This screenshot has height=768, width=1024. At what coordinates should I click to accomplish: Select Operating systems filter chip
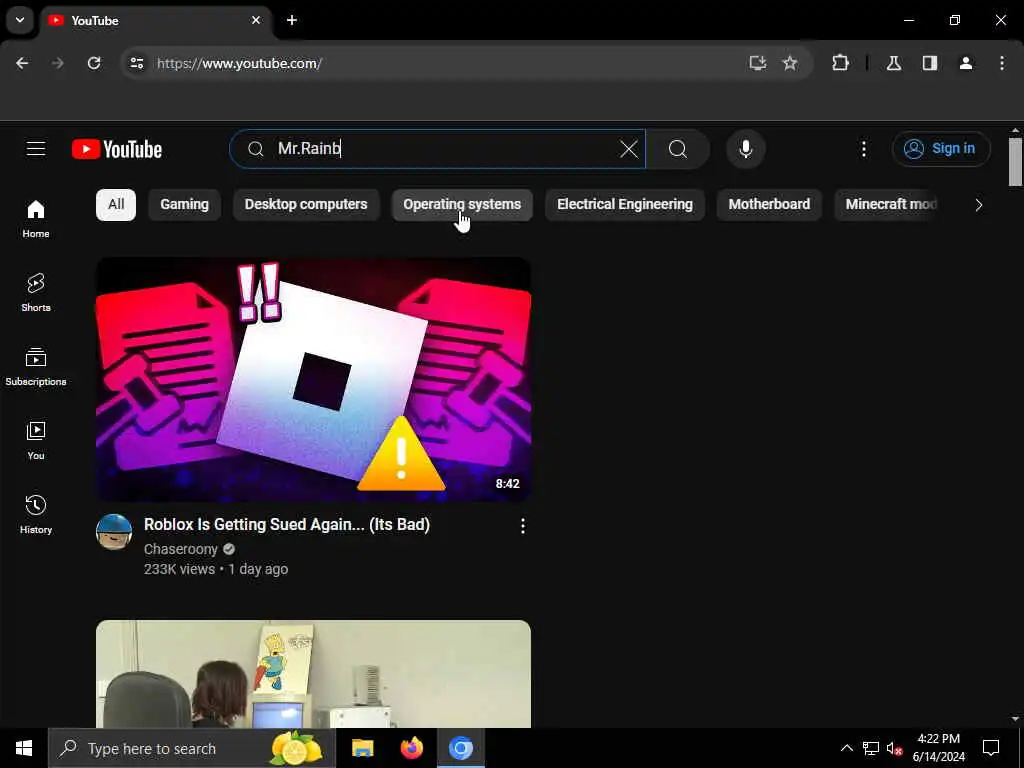tap(462, 204)
